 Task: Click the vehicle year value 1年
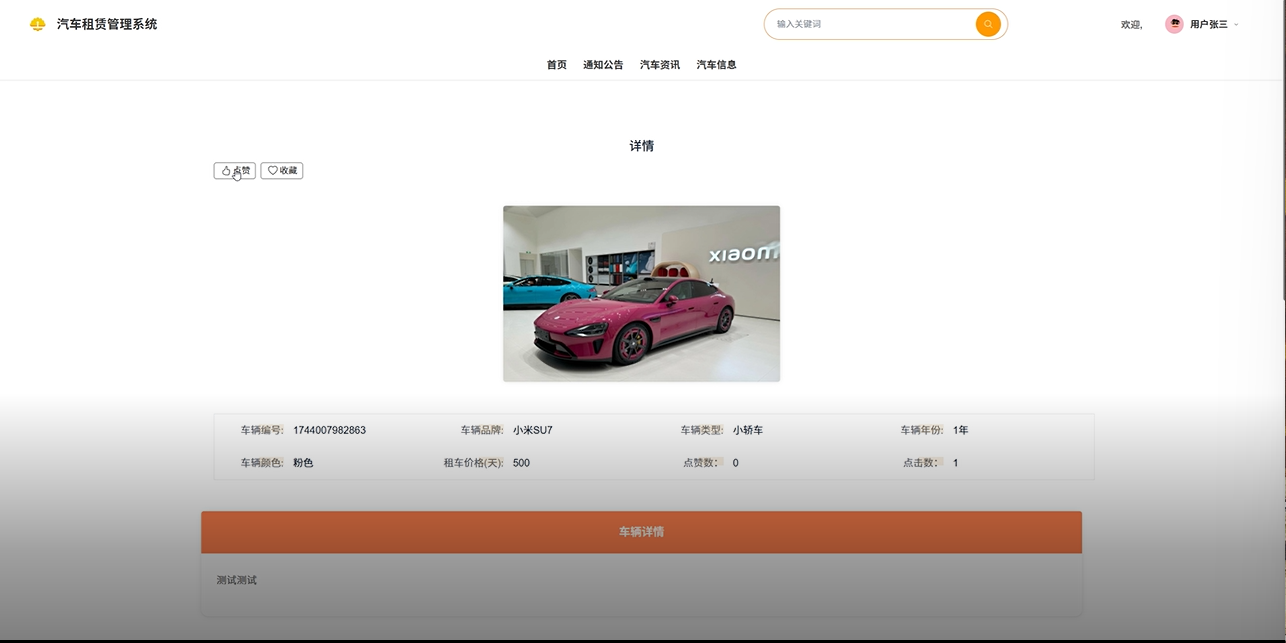(961, 431)
